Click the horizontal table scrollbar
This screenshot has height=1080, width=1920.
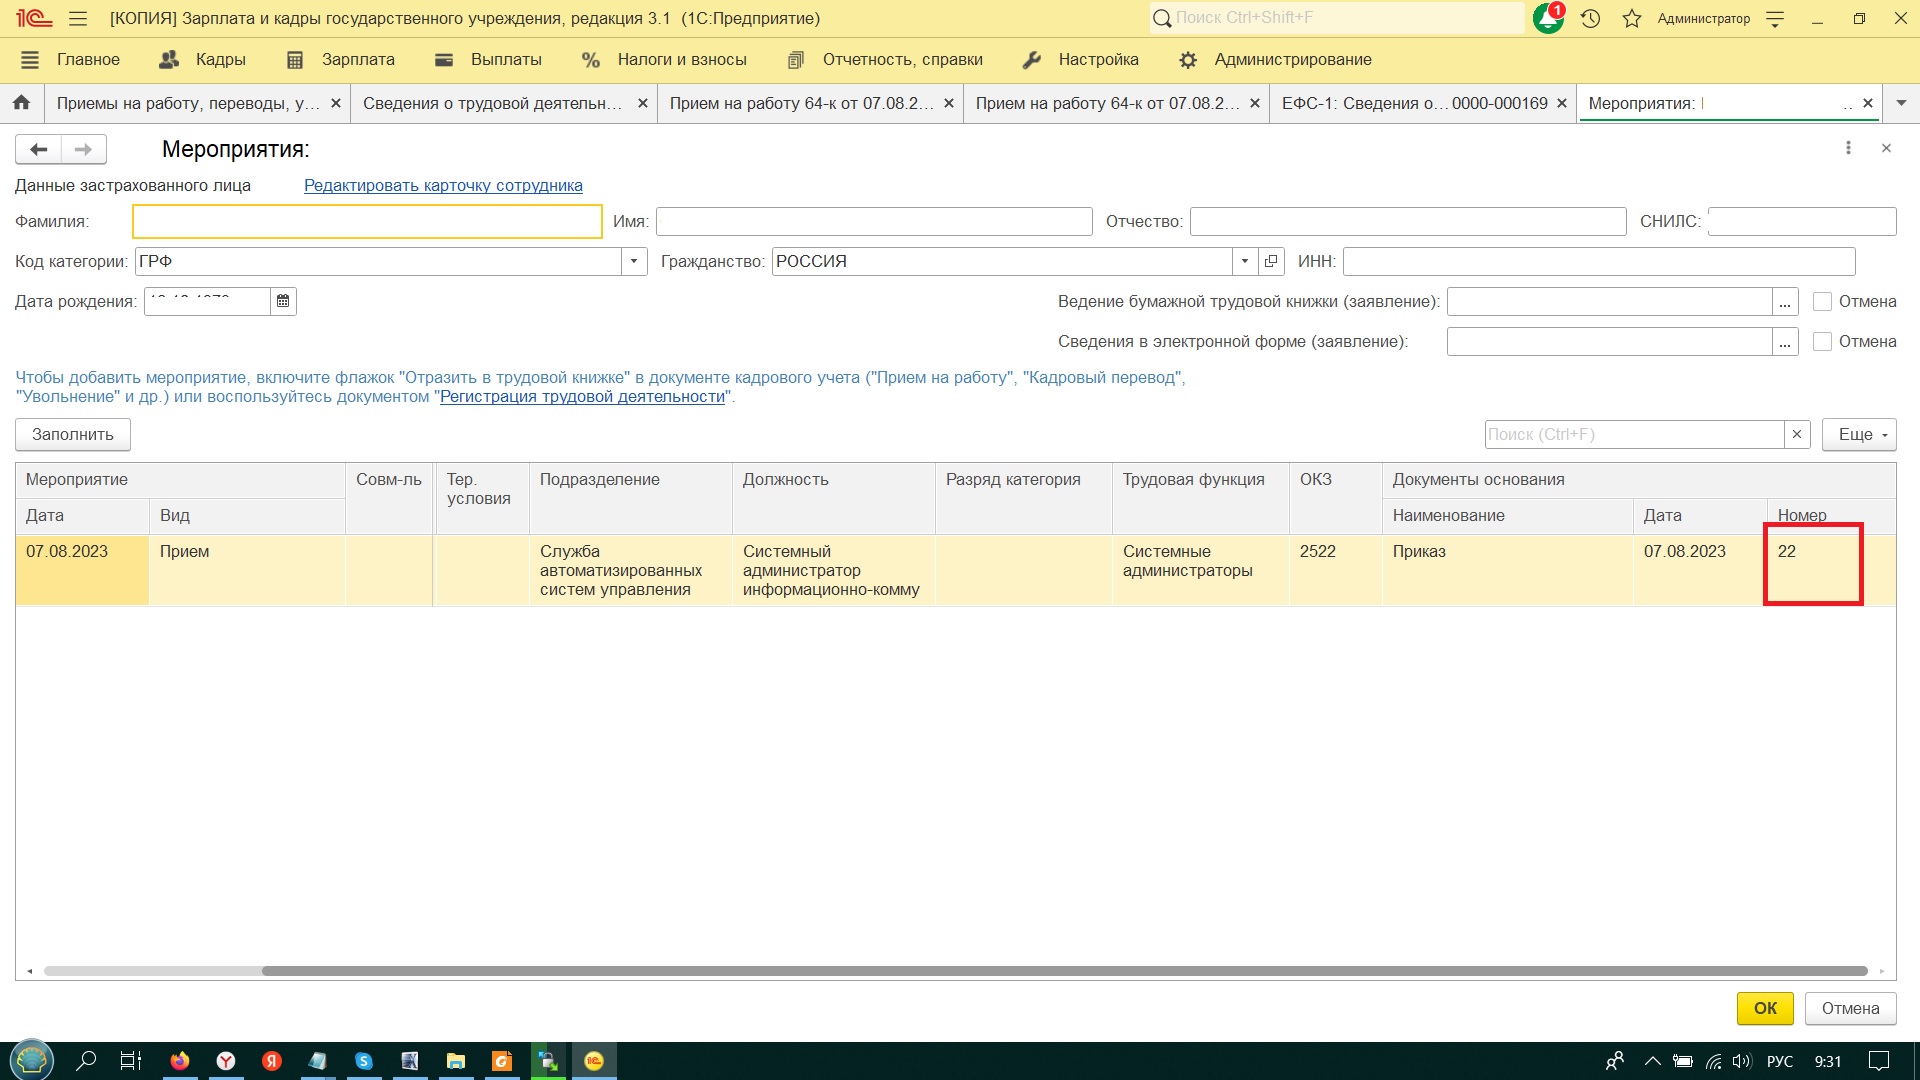tap(1064, 971)
